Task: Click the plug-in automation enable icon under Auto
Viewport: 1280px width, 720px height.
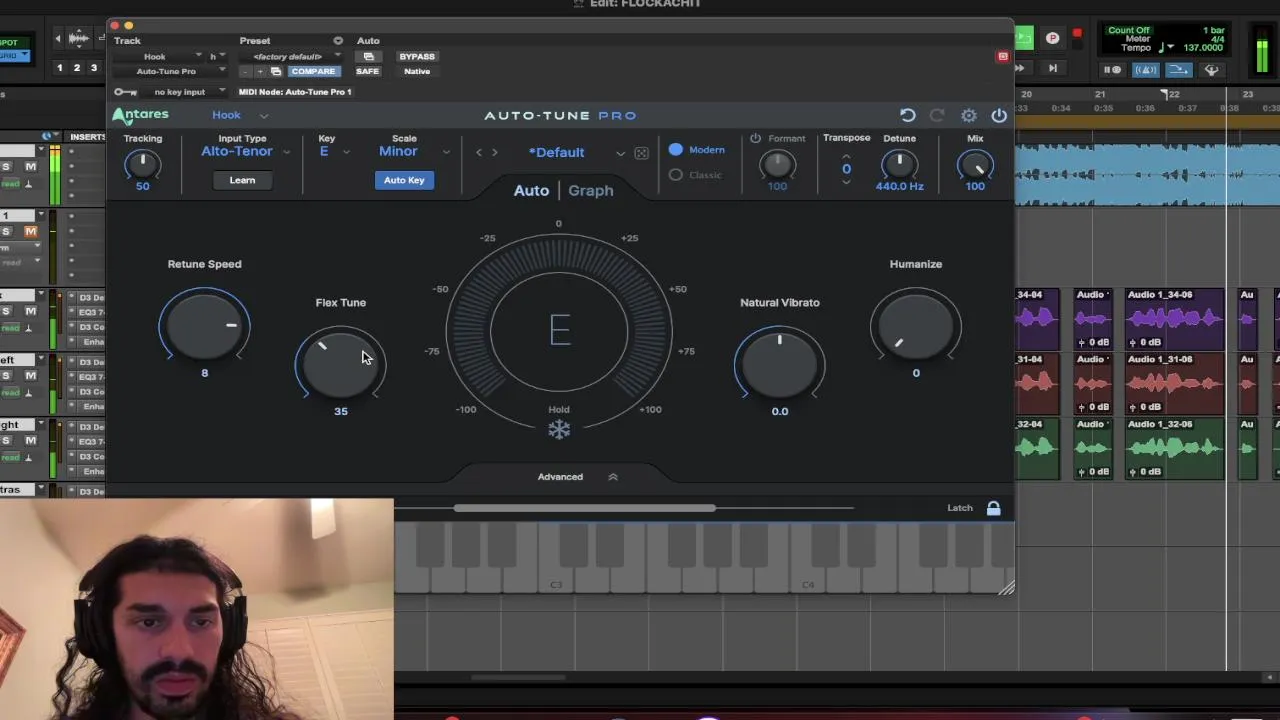Action: (368, 57)
